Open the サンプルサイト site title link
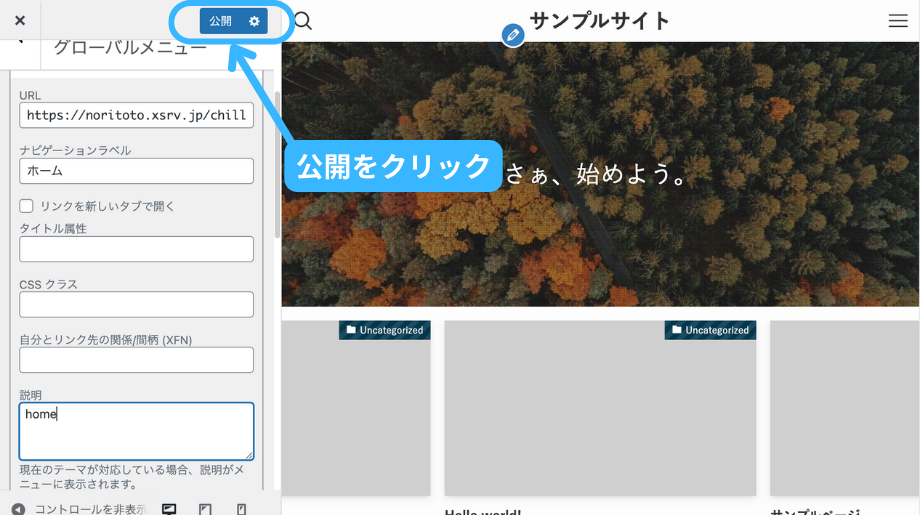Image resolution: width=920 pixels, height=515 pixels. pyautogui.click(x=599, y=21)
